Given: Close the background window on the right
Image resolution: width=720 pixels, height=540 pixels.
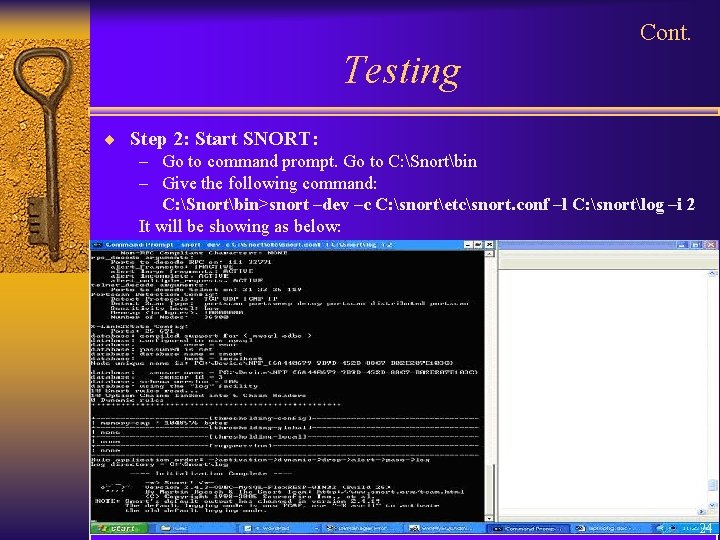Looking at the screenshot, I should coord(711,245).
